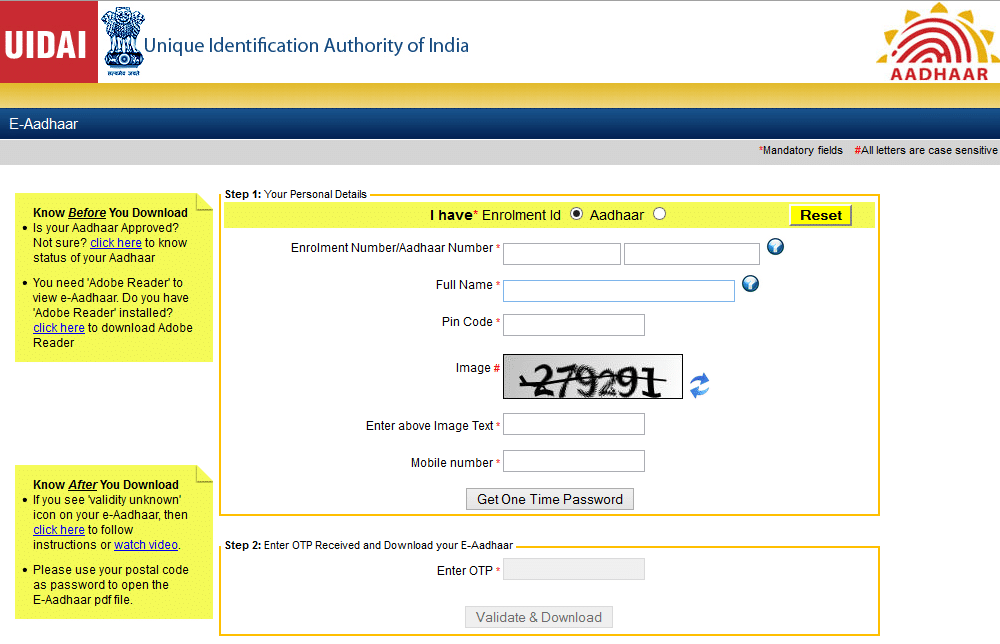Open 'click here' link to follow instructions
1000x644 pixels.
click(x=58, y=530)
